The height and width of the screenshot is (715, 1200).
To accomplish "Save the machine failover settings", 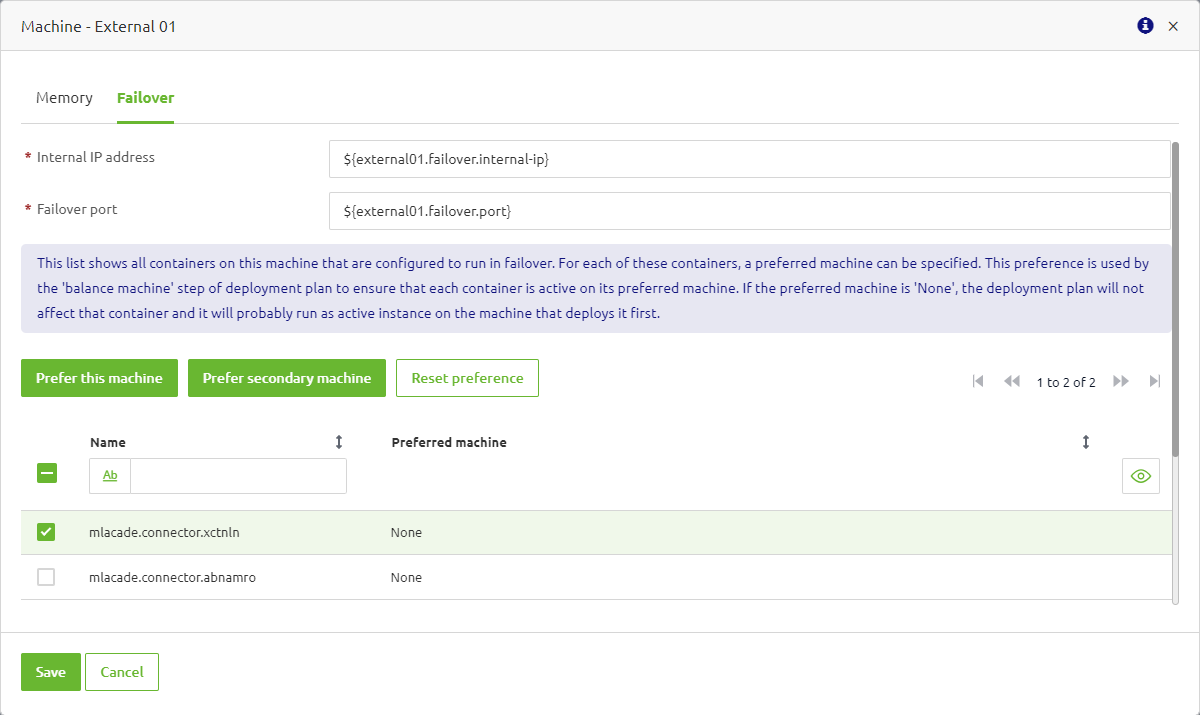I will pyautogui.click(x=50, y=672).
